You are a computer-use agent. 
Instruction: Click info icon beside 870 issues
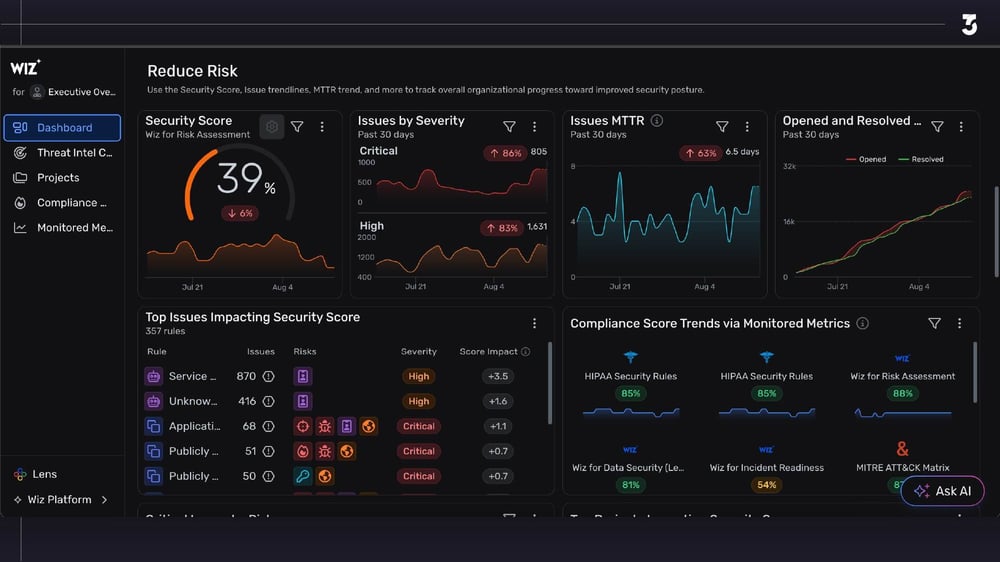point(268,376)
